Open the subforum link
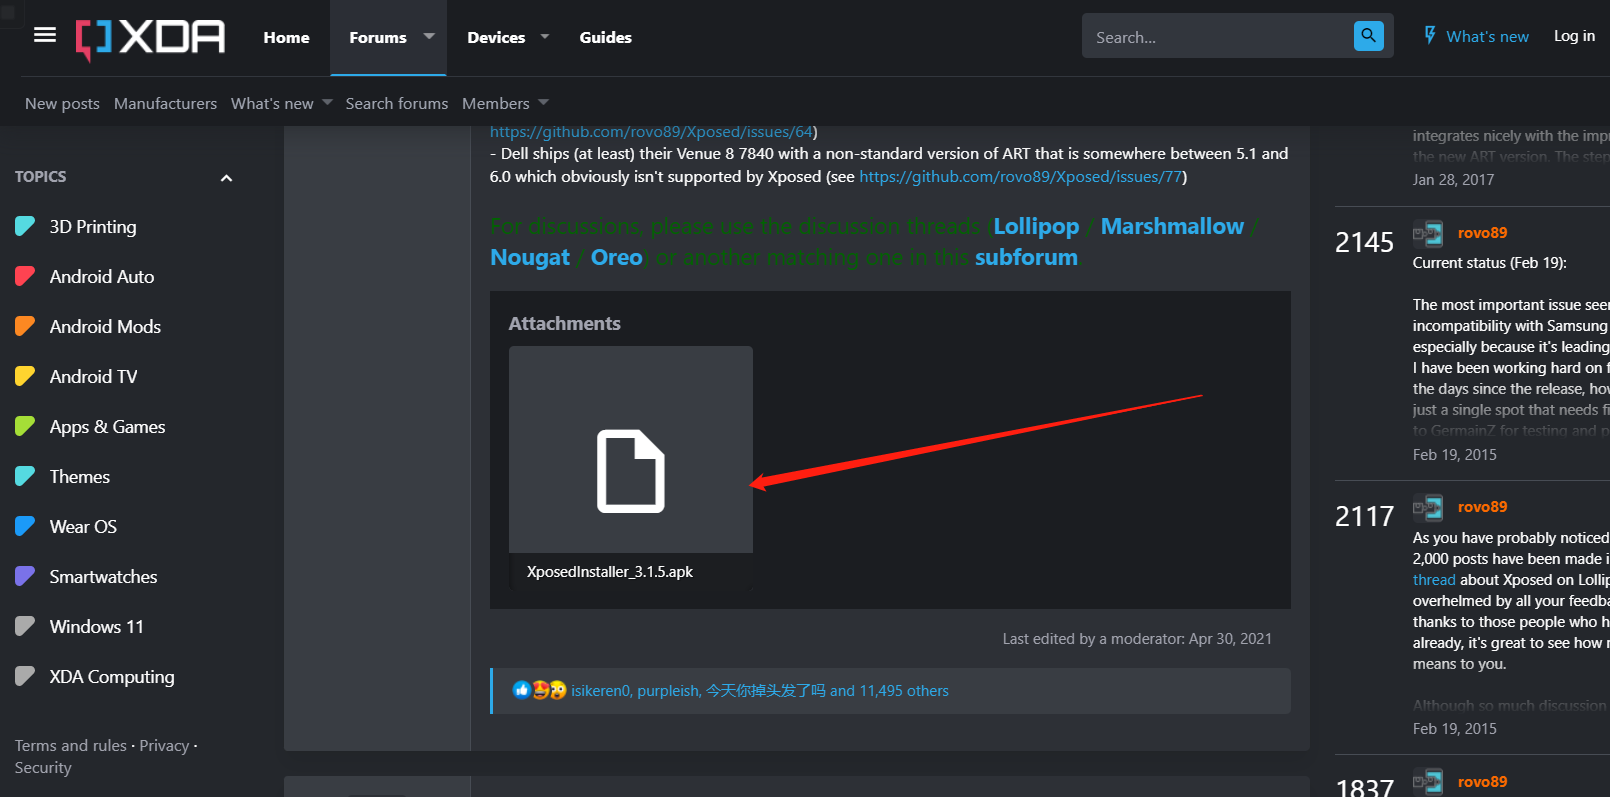Viewport: 1610px width, 797px height. [x=1026, y=257]
